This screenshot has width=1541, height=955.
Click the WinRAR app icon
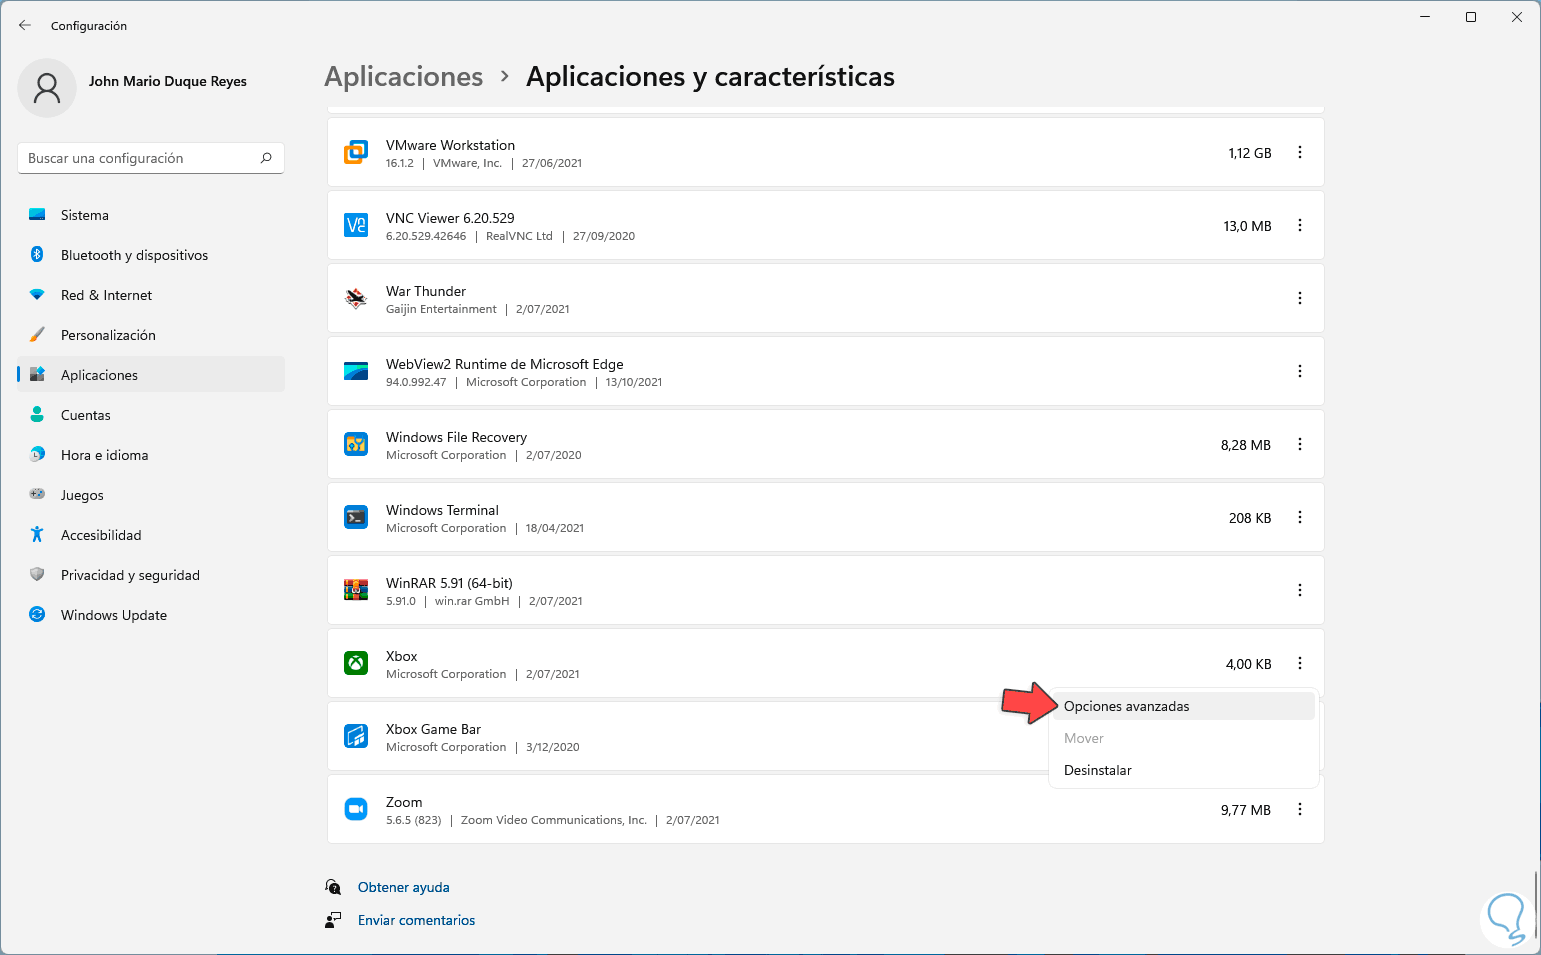356,590
